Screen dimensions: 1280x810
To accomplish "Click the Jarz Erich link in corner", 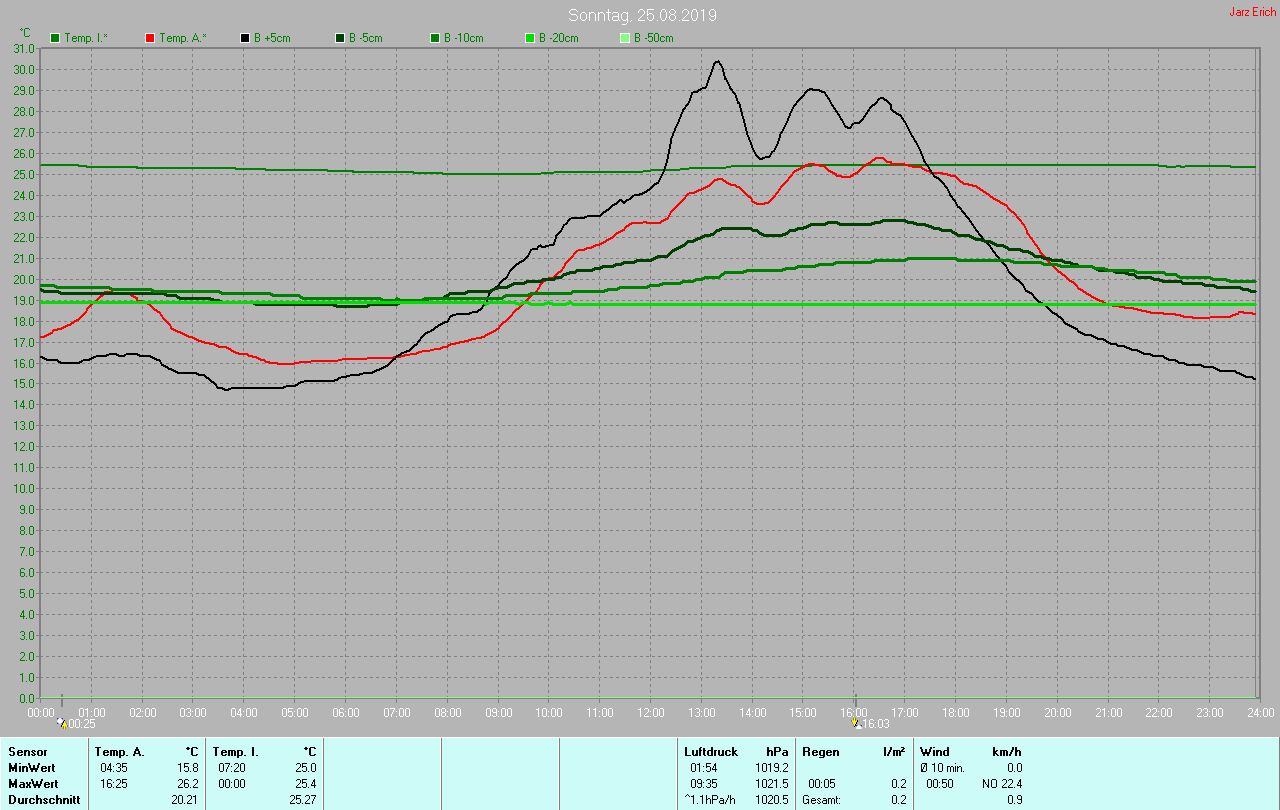I will pos(1252,12).
